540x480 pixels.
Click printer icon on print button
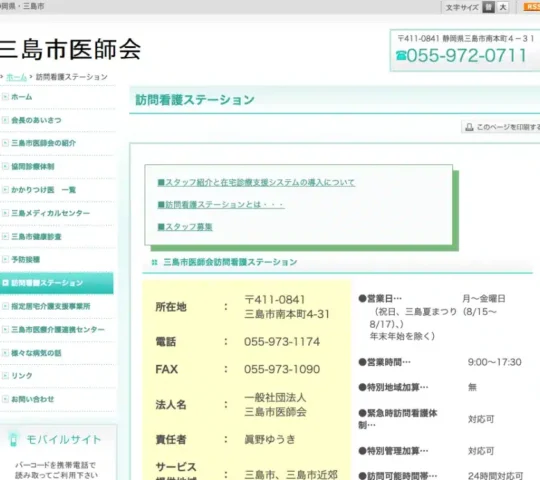click(x=469, y=127)
